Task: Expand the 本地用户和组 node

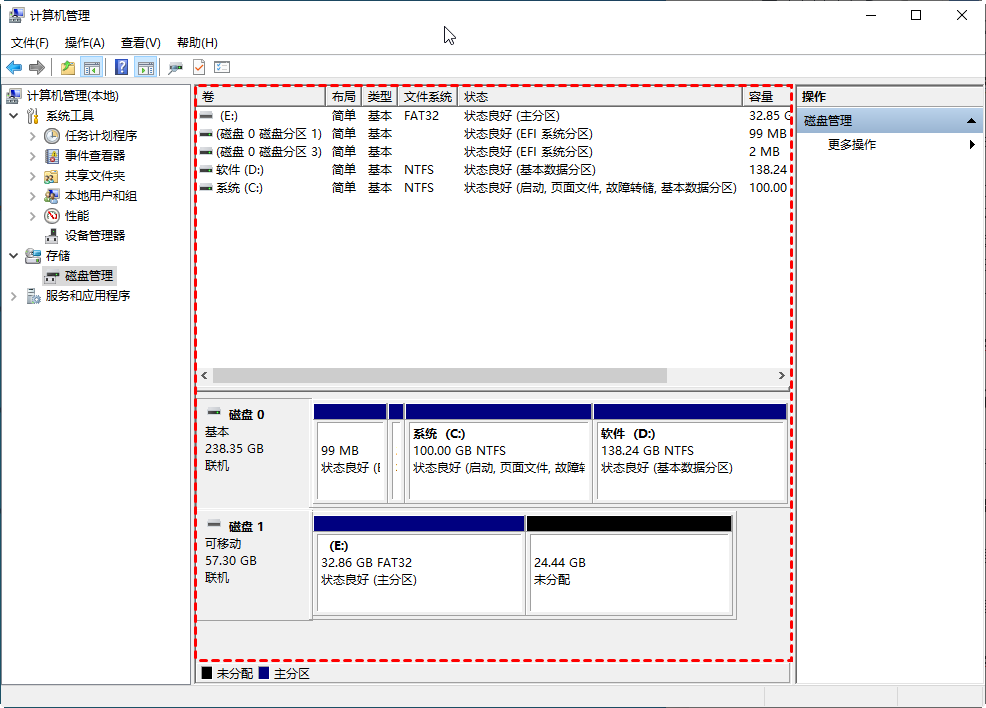Action: coord(33,196)
